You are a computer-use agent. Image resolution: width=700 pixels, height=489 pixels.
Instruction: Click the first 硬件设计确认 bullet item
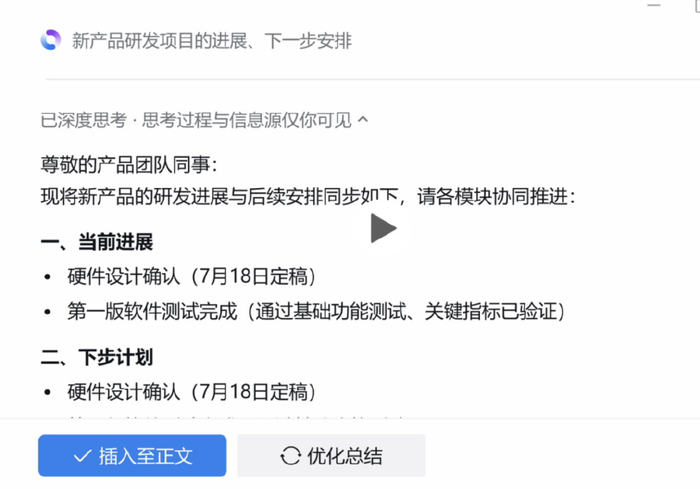(192, 276)
